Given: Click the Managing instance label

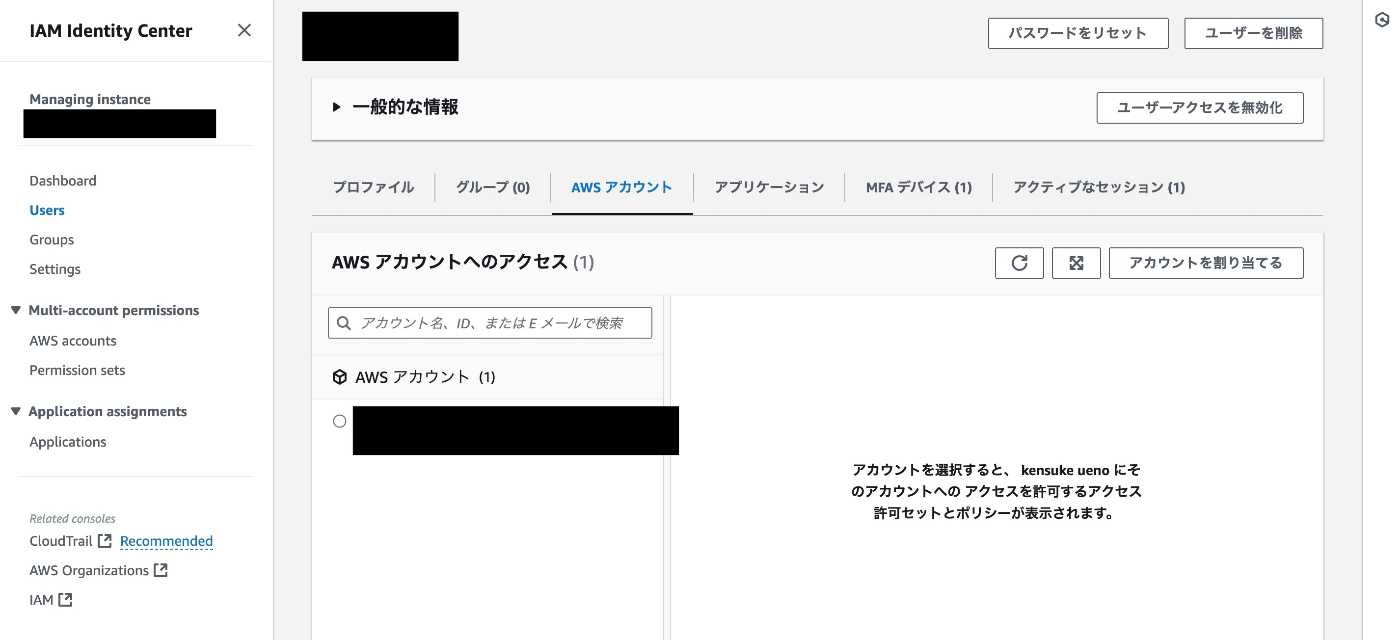Looking at the screenshot, I should [90, 99].
